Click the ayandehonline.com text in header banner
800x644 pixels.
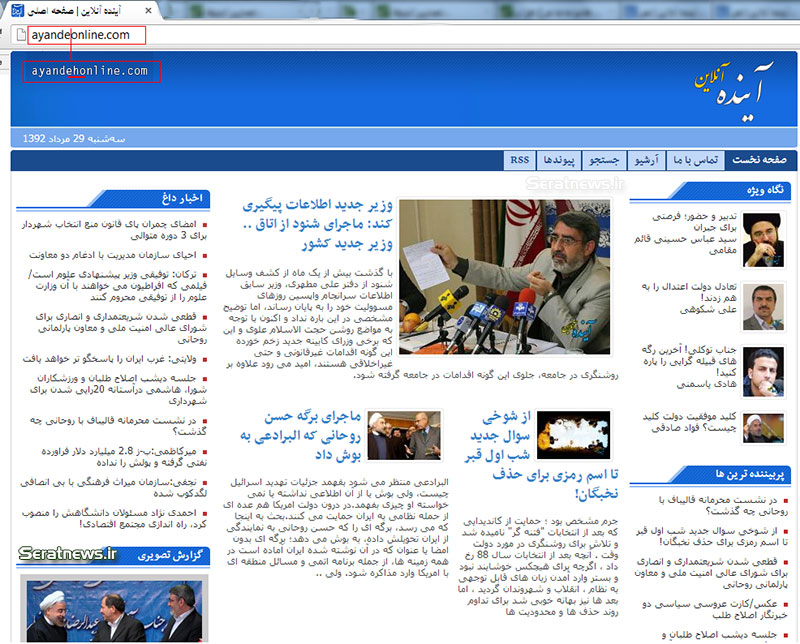(90, 71)
